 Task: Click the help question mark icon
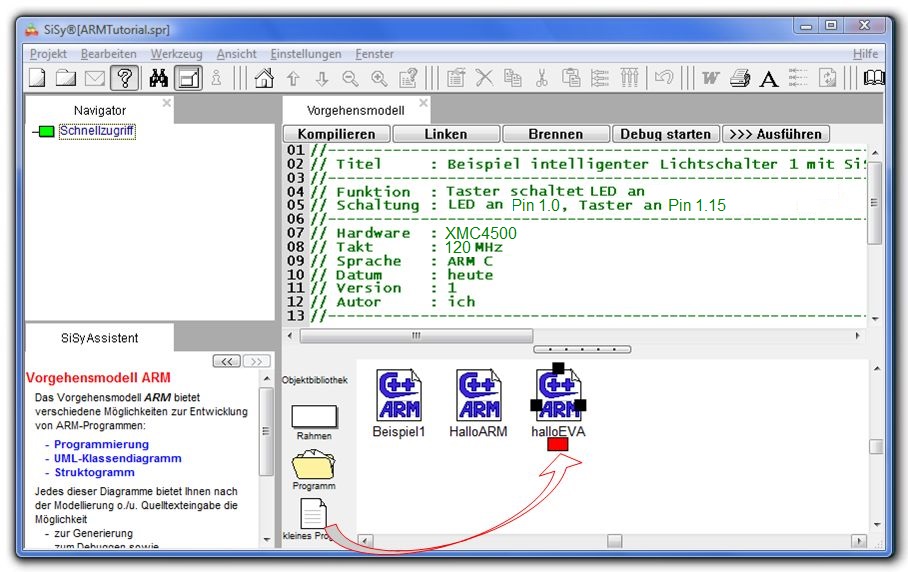tap(125, 78)
